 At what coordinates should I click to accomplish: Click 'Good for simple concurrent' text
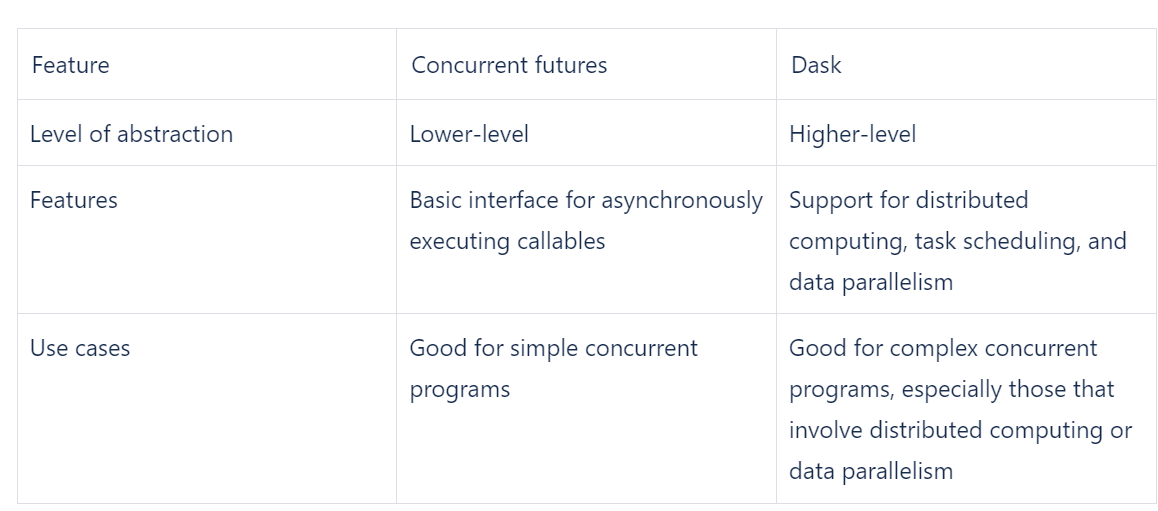pos(553,348)
